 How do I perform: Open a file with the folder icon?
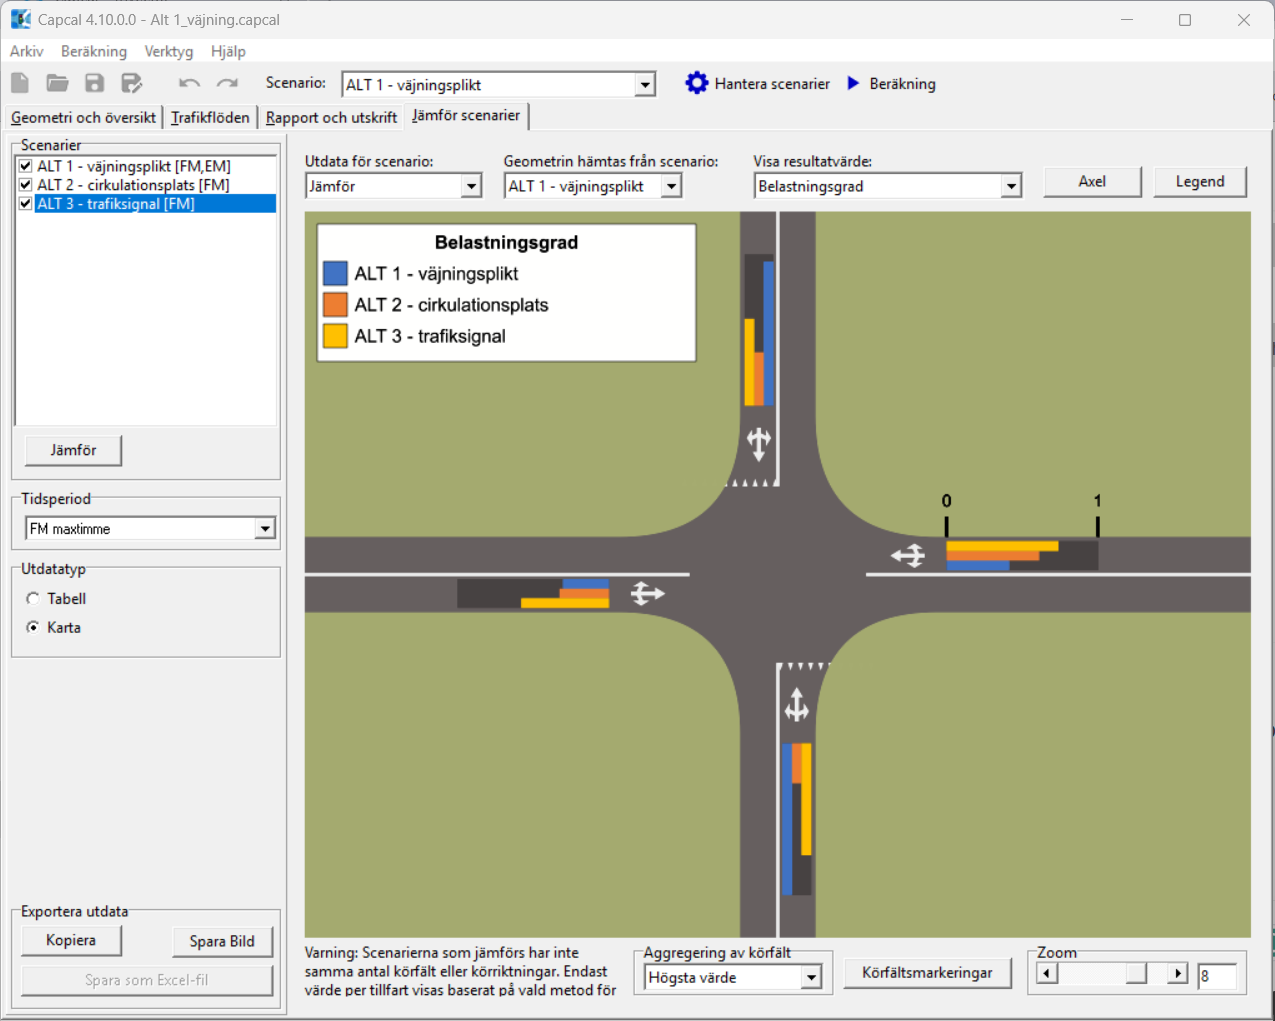click(x=57, y=83)
